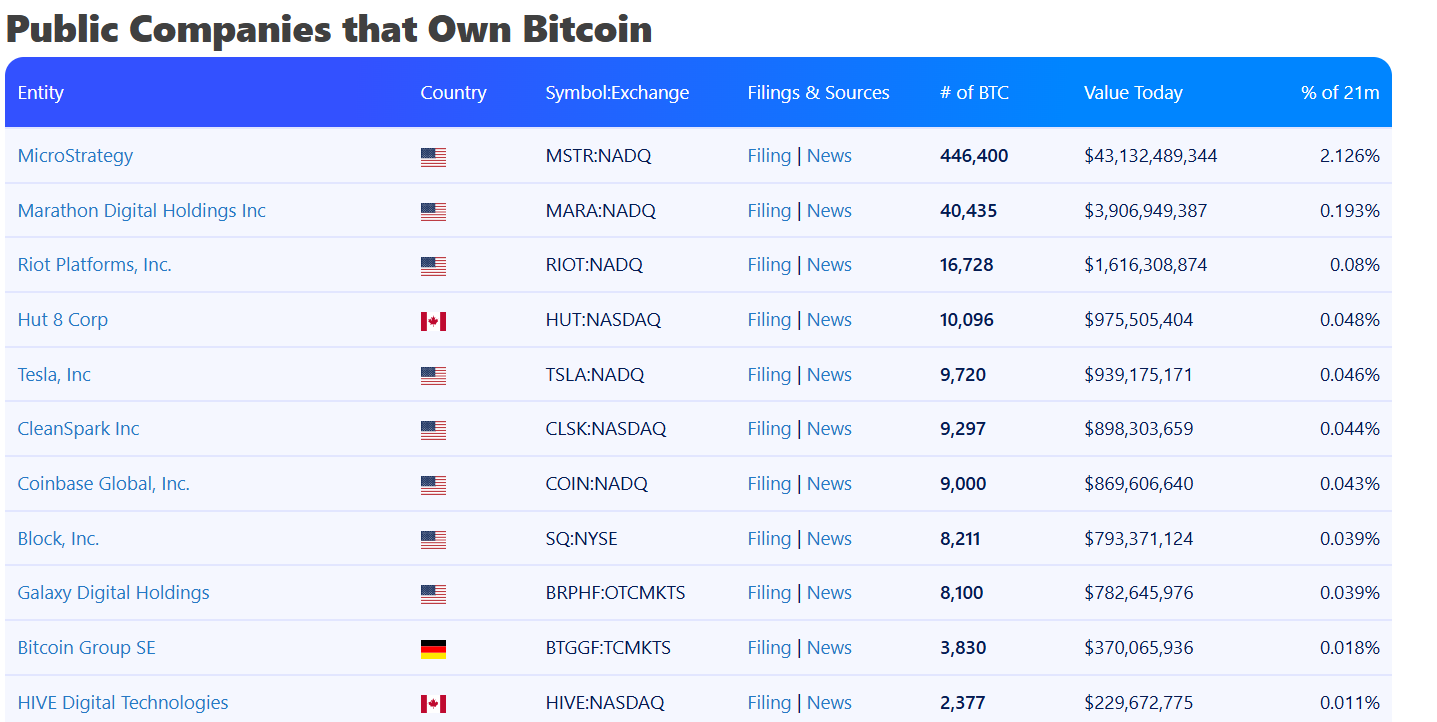View News for Bitcoin Group SE

point(829,647)
